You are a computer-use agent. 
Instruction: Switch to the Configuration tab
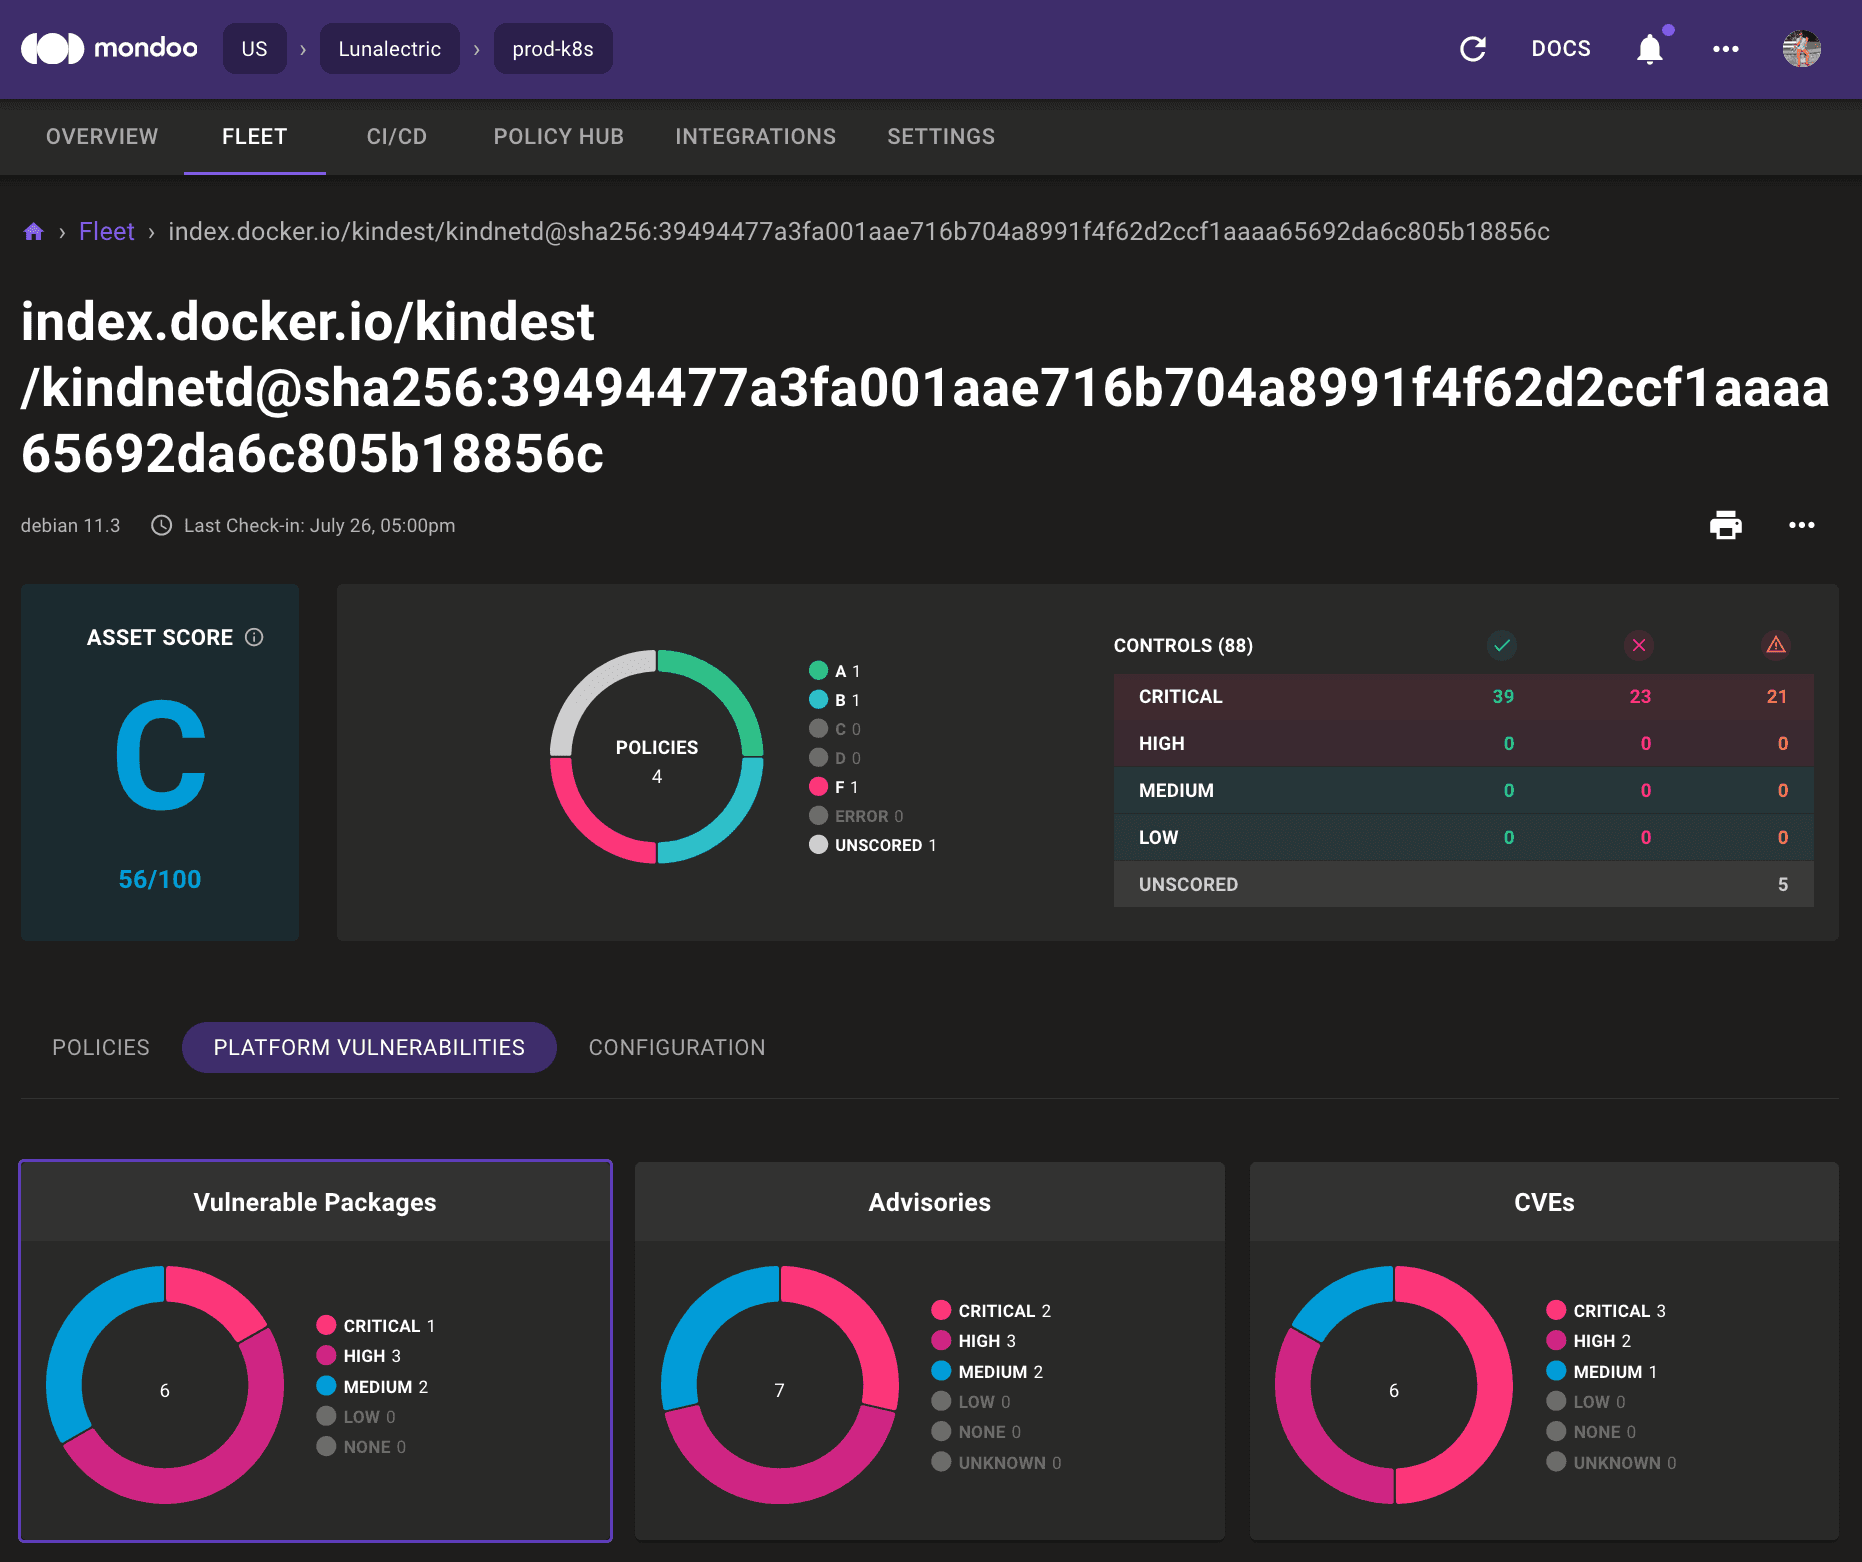point(677,1047)
